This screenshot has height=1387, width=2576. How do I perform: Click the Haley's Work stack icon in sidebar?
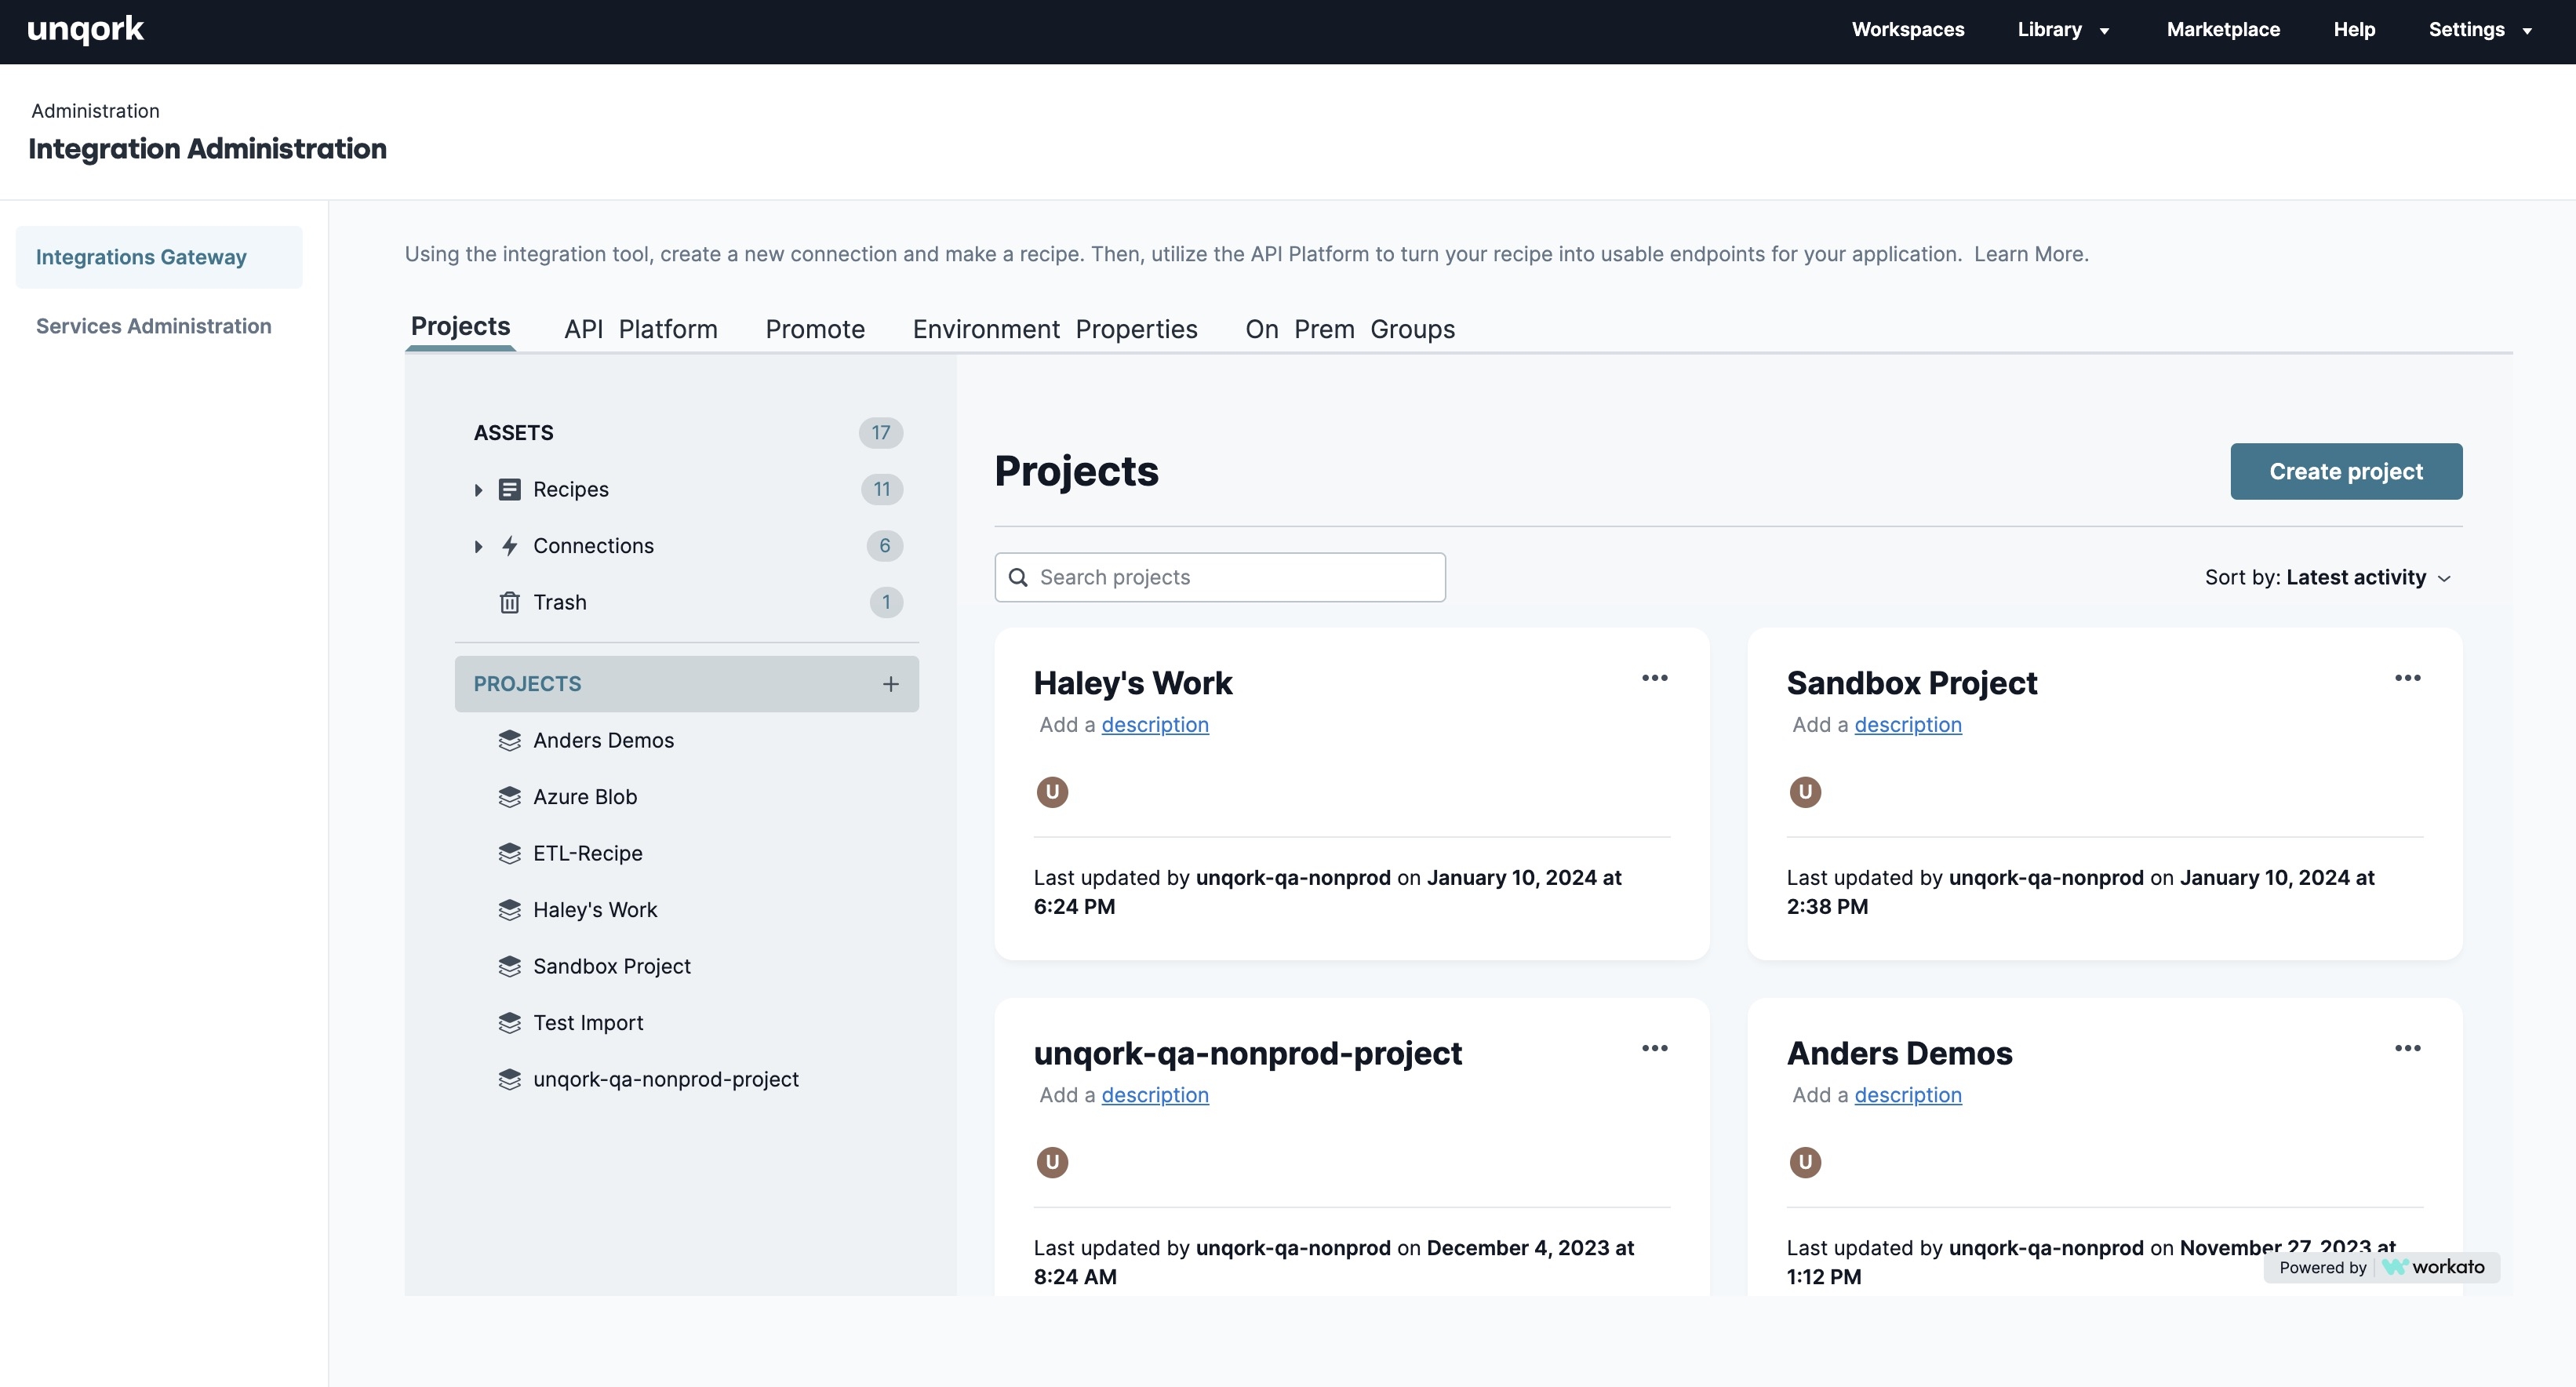coord(510,910)
